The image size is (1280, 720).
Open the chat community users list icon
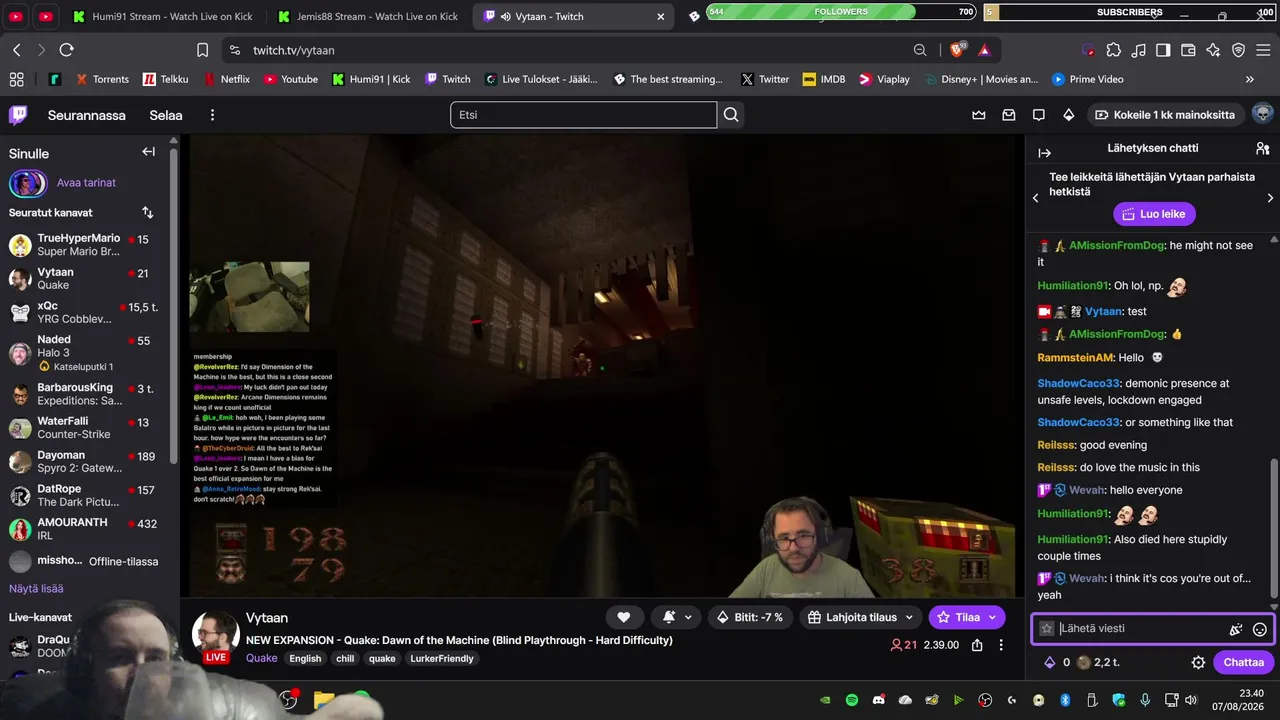[1262, 148]
